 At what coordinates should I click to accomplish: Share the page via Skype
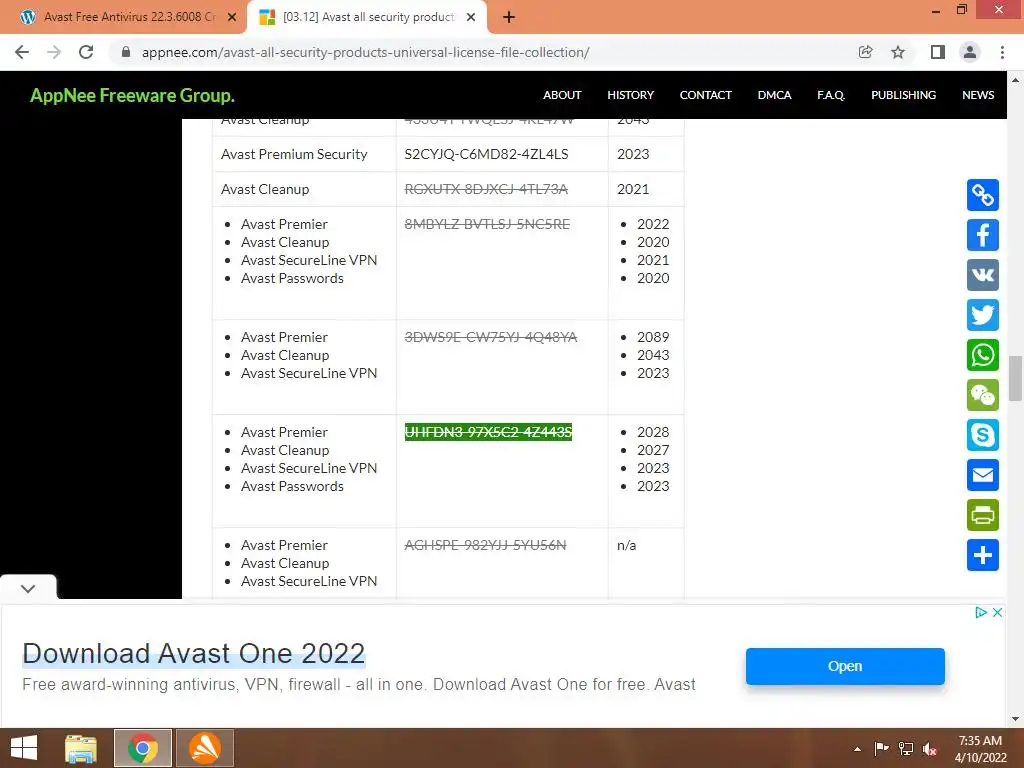[x=983, y=435]
